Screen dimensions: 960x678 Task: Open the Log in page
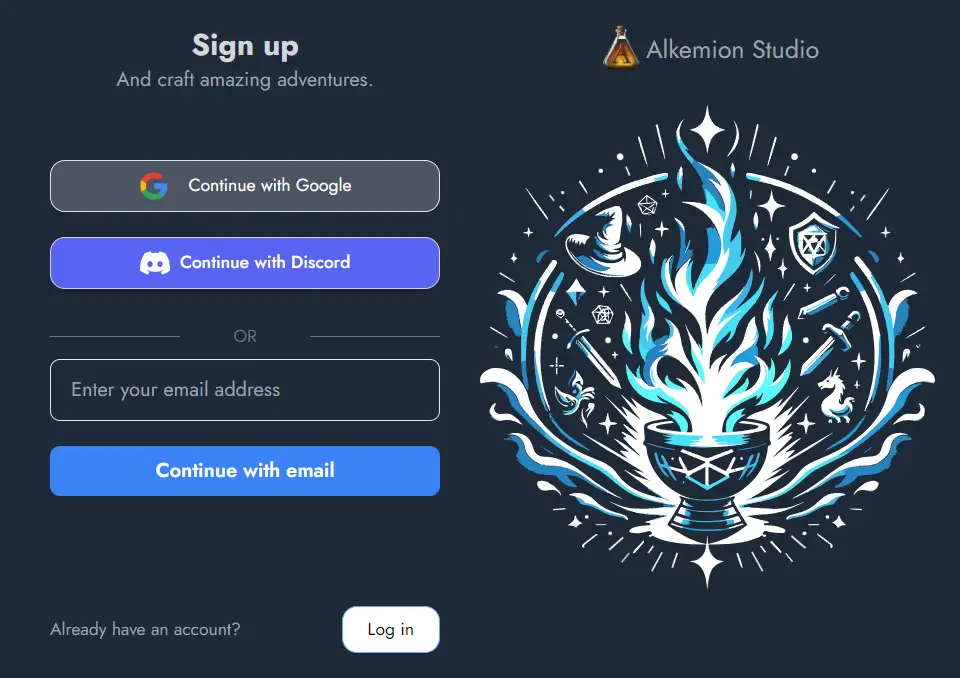coord(391,629)
